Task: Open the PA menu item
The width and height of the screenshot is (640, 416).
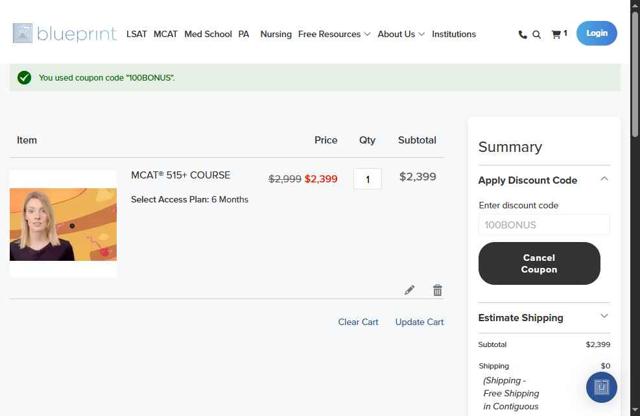Action: coord(244,34)
